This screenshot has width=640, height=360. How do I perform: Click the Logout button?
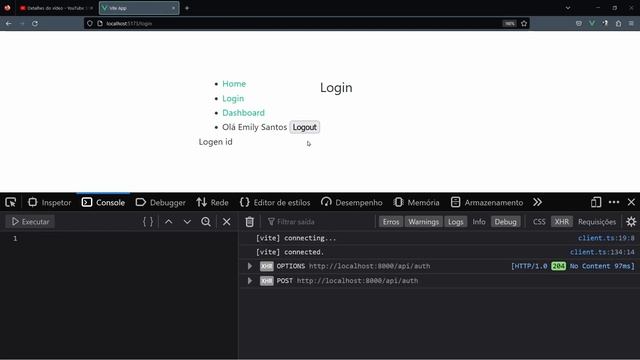[x=304, y=127]
